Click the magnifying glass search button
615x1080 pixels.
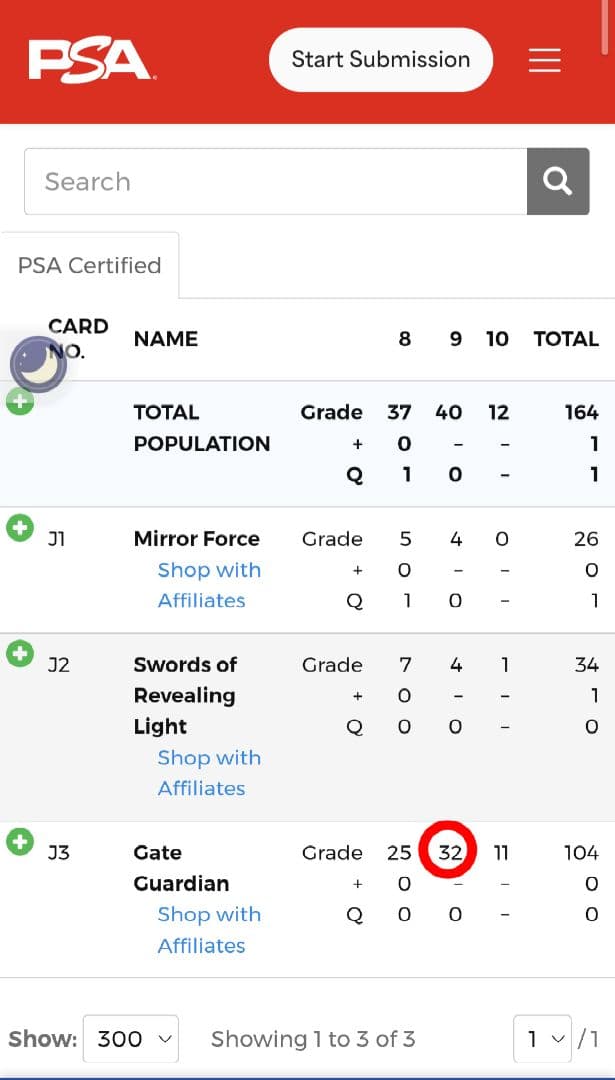point(557,181)
